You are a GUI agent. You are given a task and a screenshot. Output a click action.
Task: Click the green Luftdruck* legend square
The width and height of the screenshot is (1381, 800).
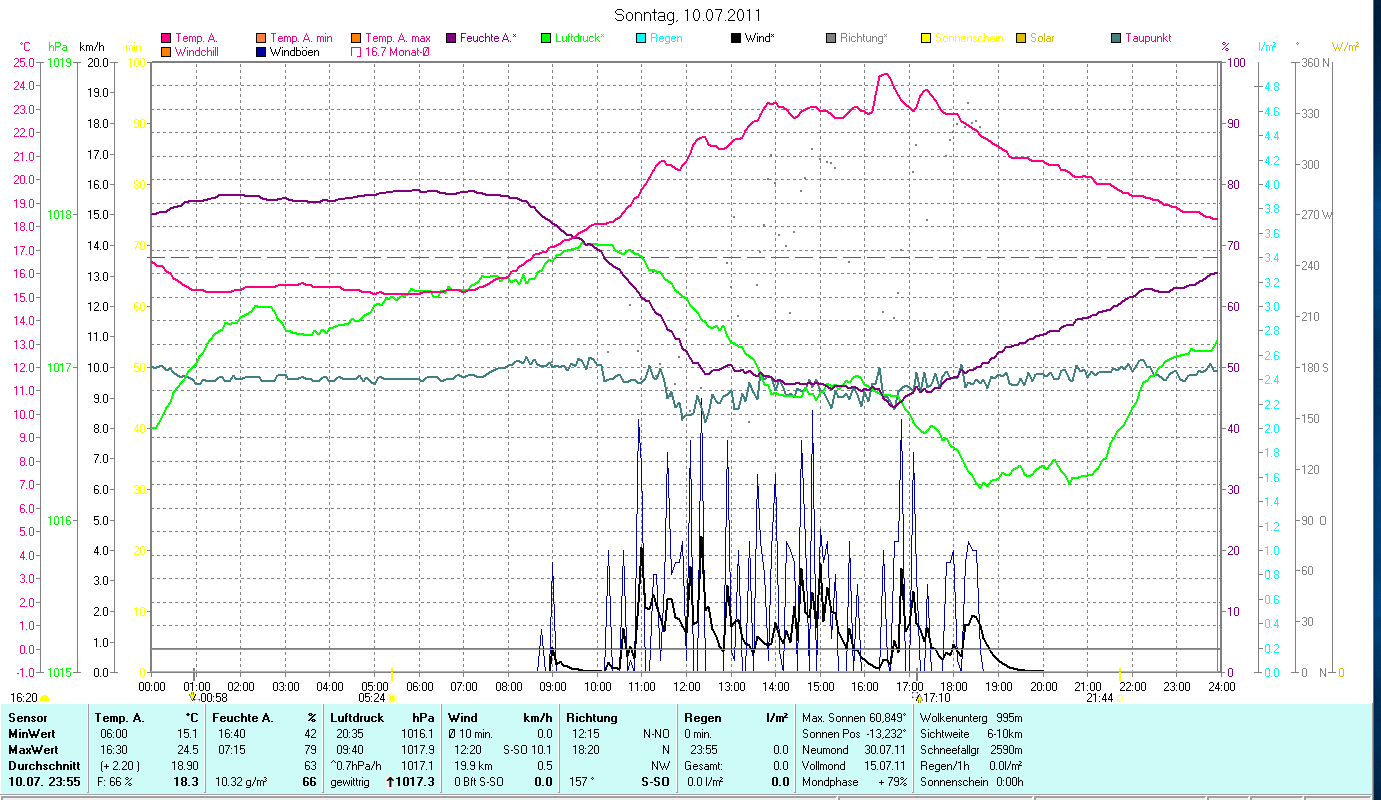(545, 38)
